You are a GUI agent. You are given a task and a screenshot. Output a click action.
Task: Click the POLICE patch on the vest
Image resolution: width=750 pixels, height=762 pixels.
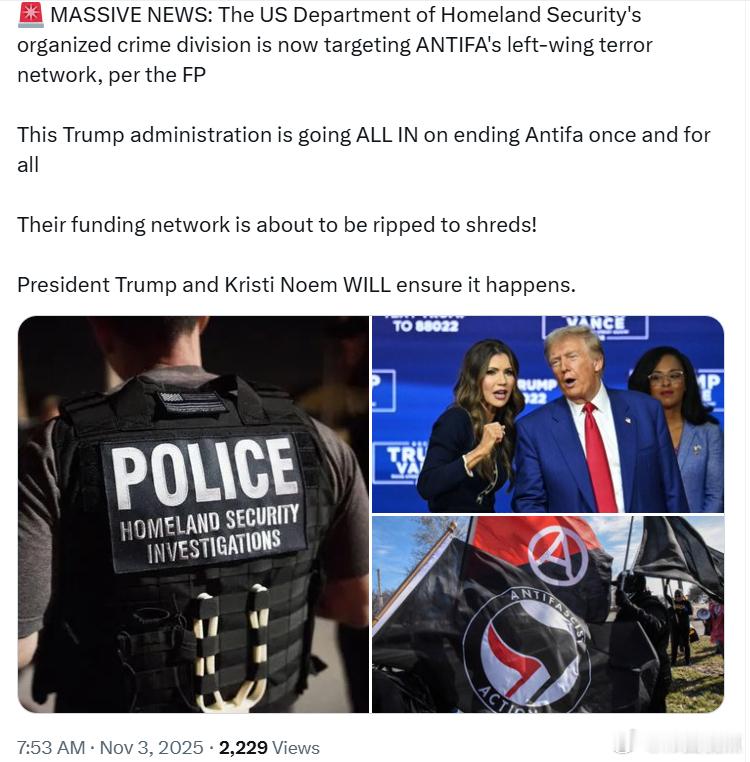207,501
